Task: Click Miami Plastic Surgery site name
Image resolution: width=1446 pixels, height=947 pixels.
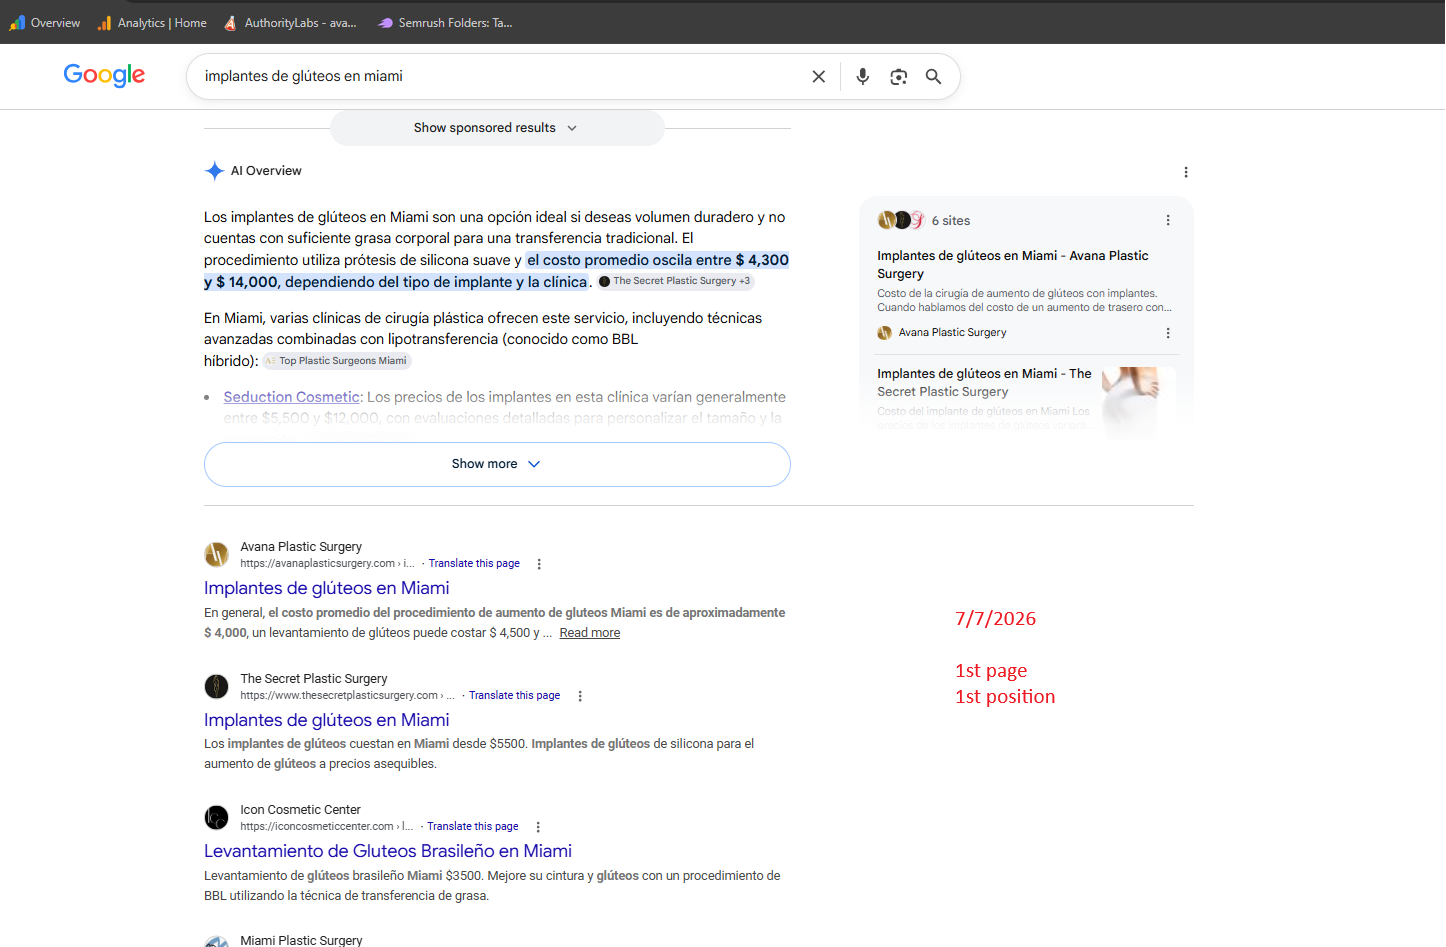Action: coord(301,940)
